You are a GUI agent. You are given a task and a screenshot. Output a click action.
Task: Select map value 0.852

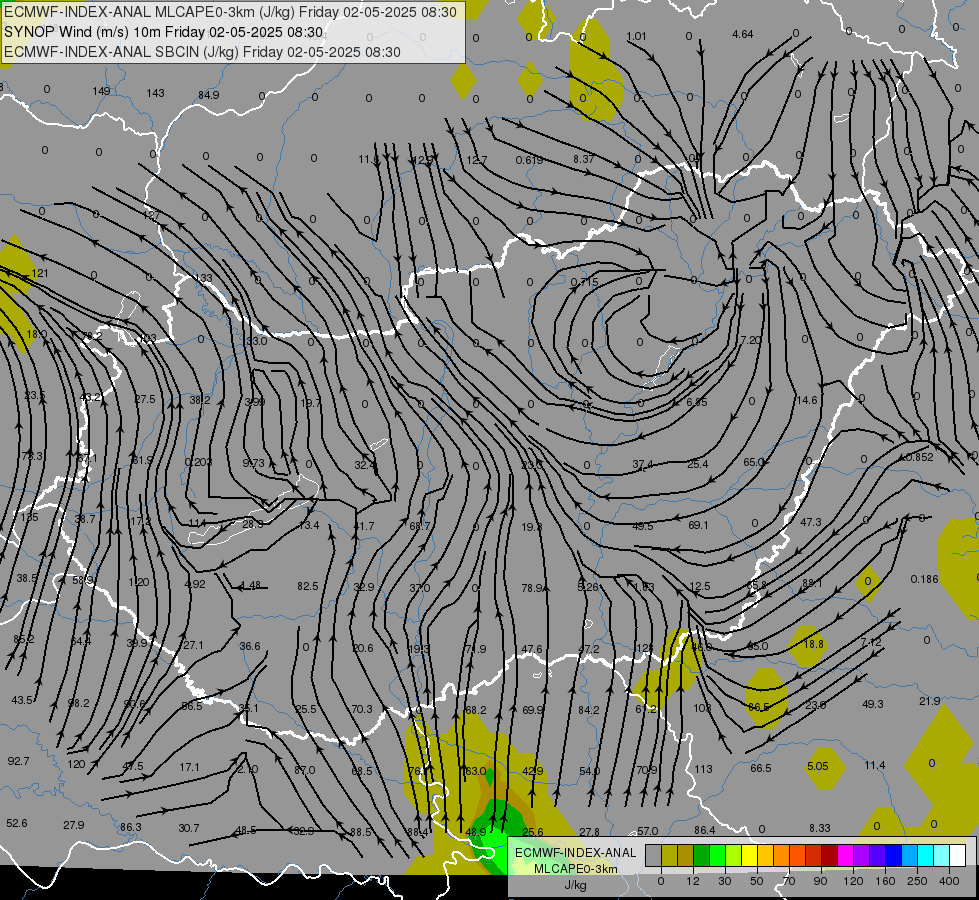coord(920,457)
